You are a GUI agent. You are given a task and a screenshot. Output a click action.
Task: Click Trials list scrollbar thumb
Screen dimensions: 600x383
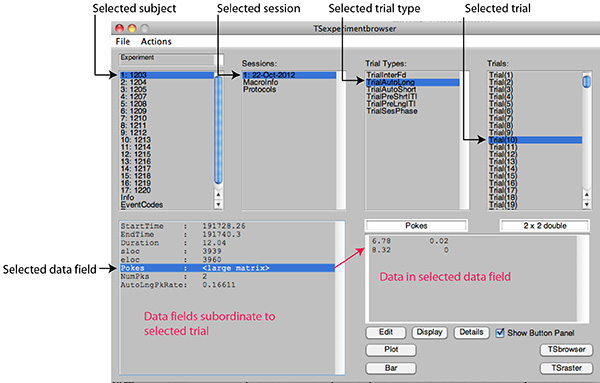(587, 81)
